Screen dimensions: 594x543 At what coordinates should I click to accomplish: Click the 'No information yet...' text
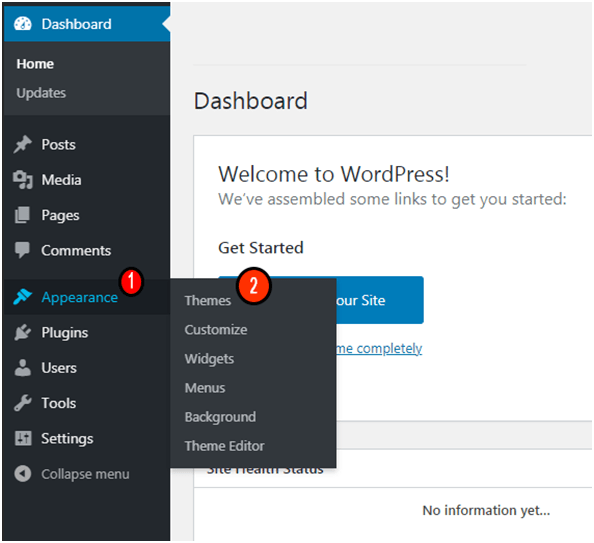point(486,510)
